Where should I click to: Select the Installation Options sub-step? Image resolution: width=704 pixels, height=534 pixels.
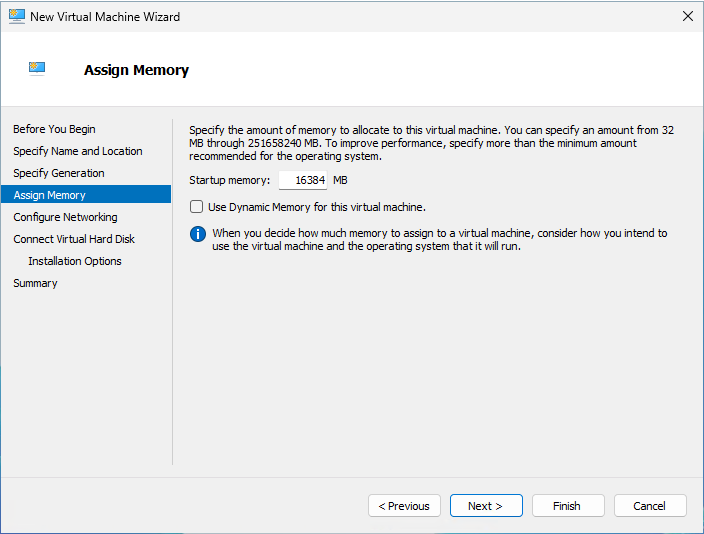point(75,261)
